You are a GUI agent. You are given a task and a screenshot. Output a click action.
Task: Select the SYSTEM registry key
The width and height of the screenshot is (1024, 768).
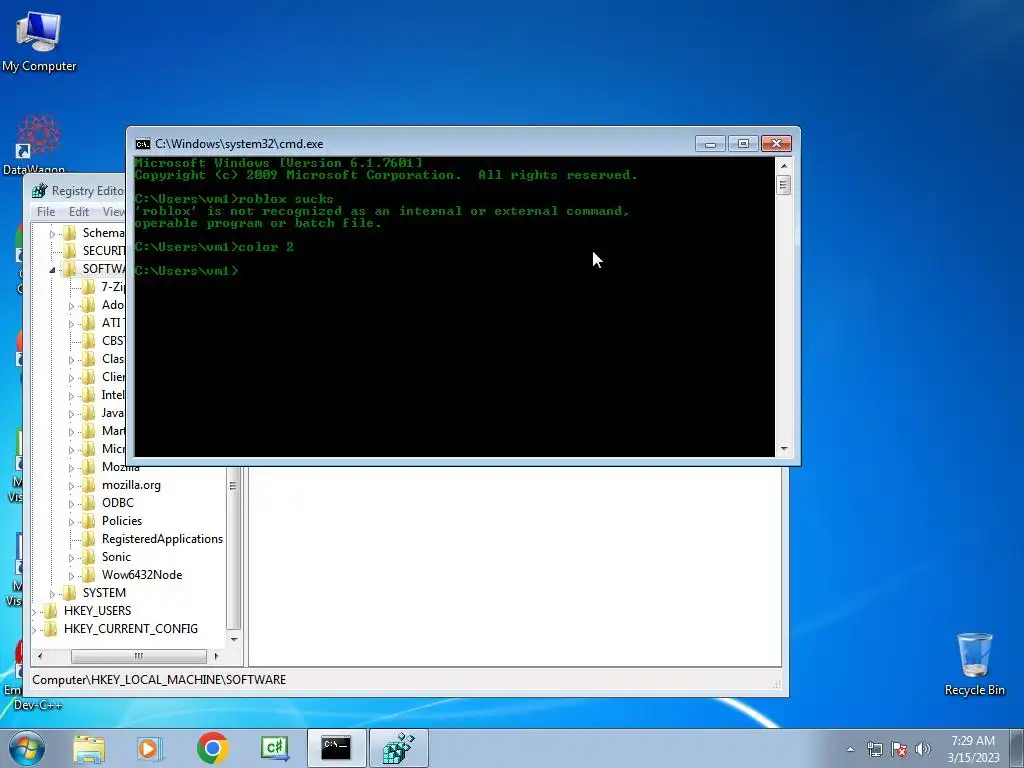pyautogui.click(x=104, y=593)
